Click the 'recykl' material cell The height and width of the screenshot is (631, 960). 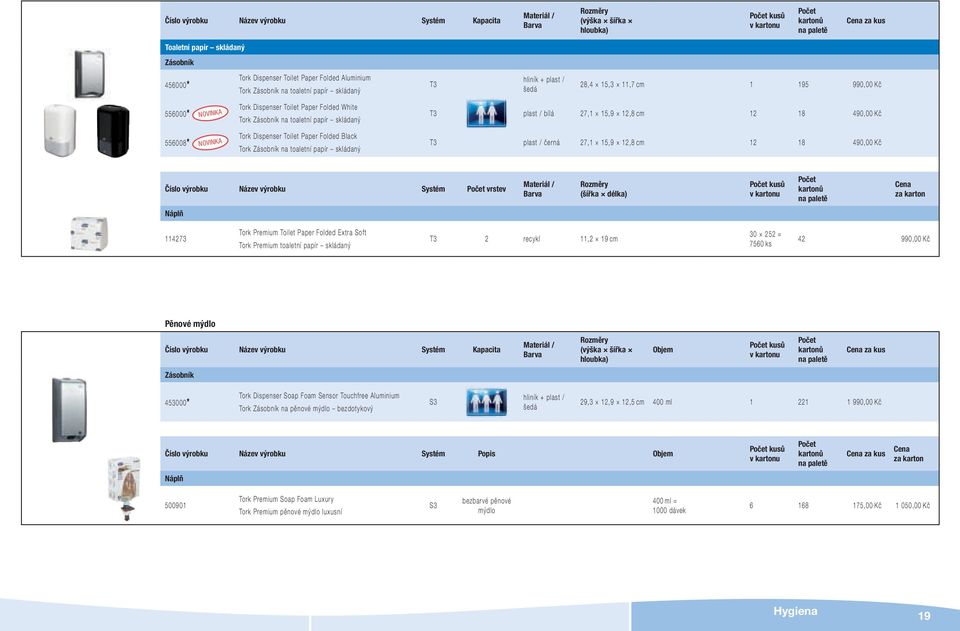click(531, 239)
